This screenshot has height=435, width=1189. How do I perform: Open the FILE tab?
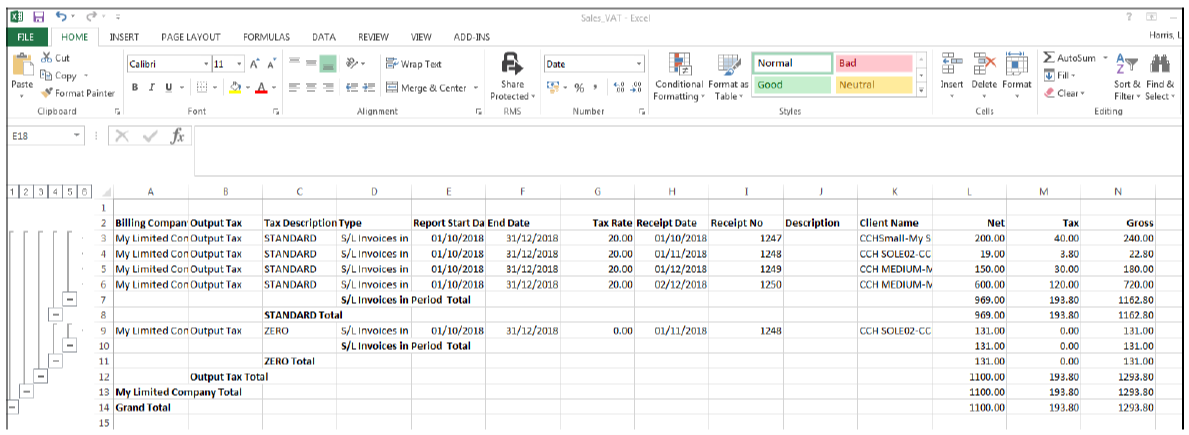[26, 36]
